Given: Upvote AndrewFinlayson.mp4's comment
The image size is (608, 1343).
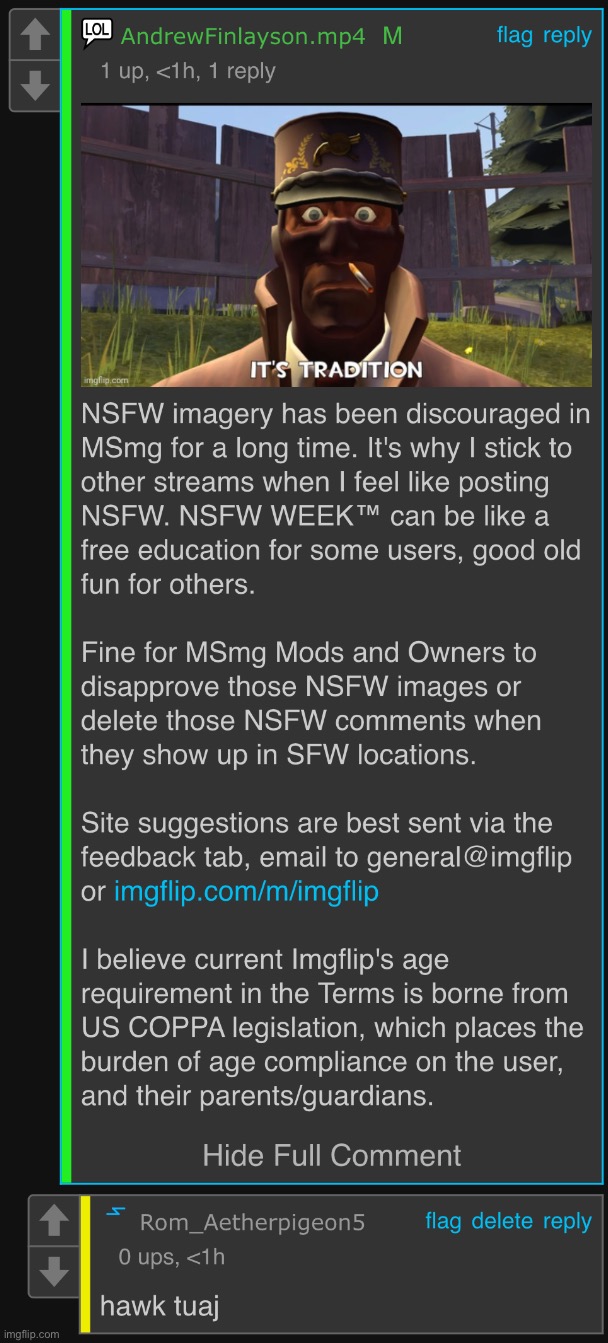Looking at the screenshot, I should coord(35,36).
